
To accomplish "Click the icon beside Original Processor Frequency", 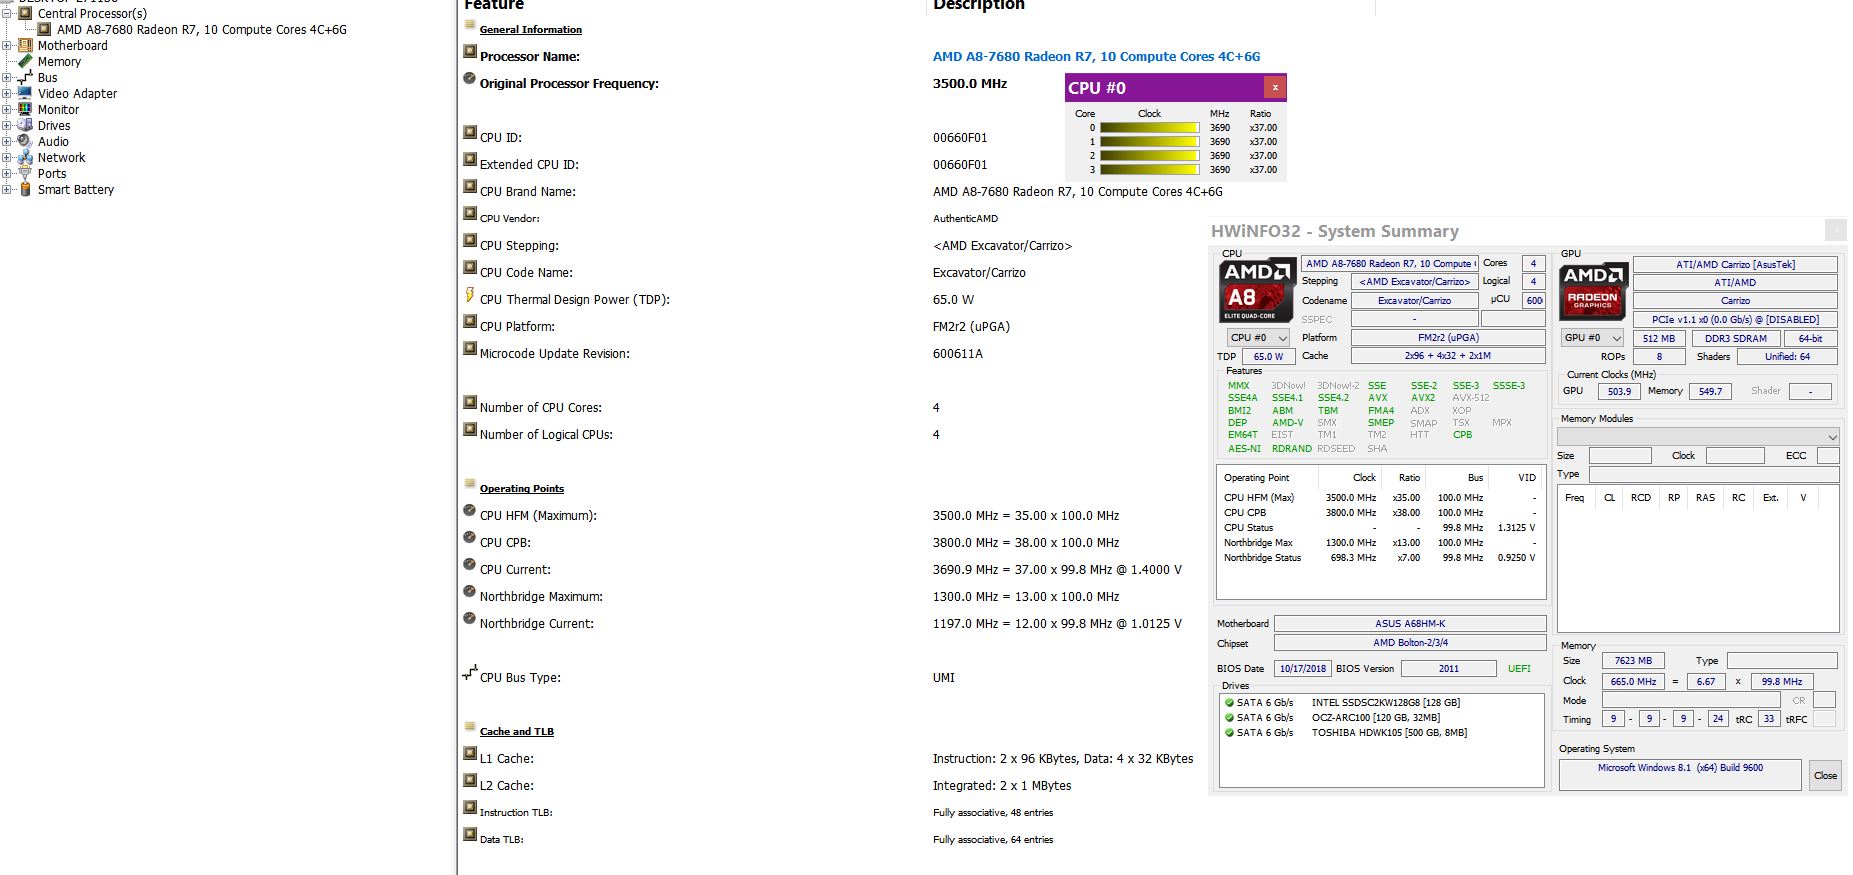I will [x=470, y=79].
